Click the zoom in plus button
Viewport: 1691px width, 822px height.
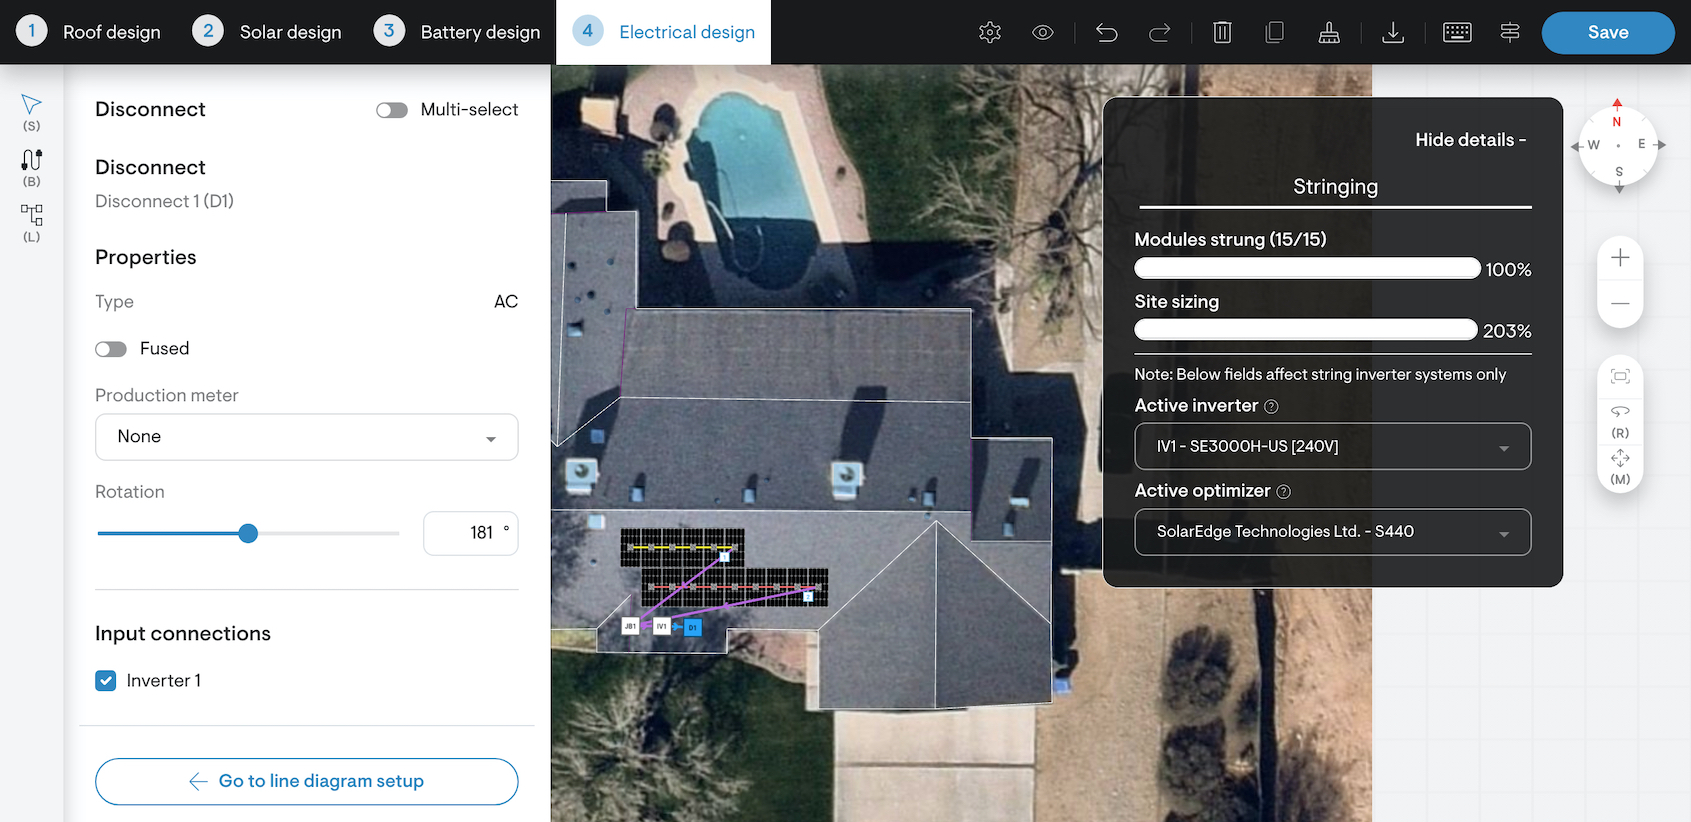(x=1620, y=258)
